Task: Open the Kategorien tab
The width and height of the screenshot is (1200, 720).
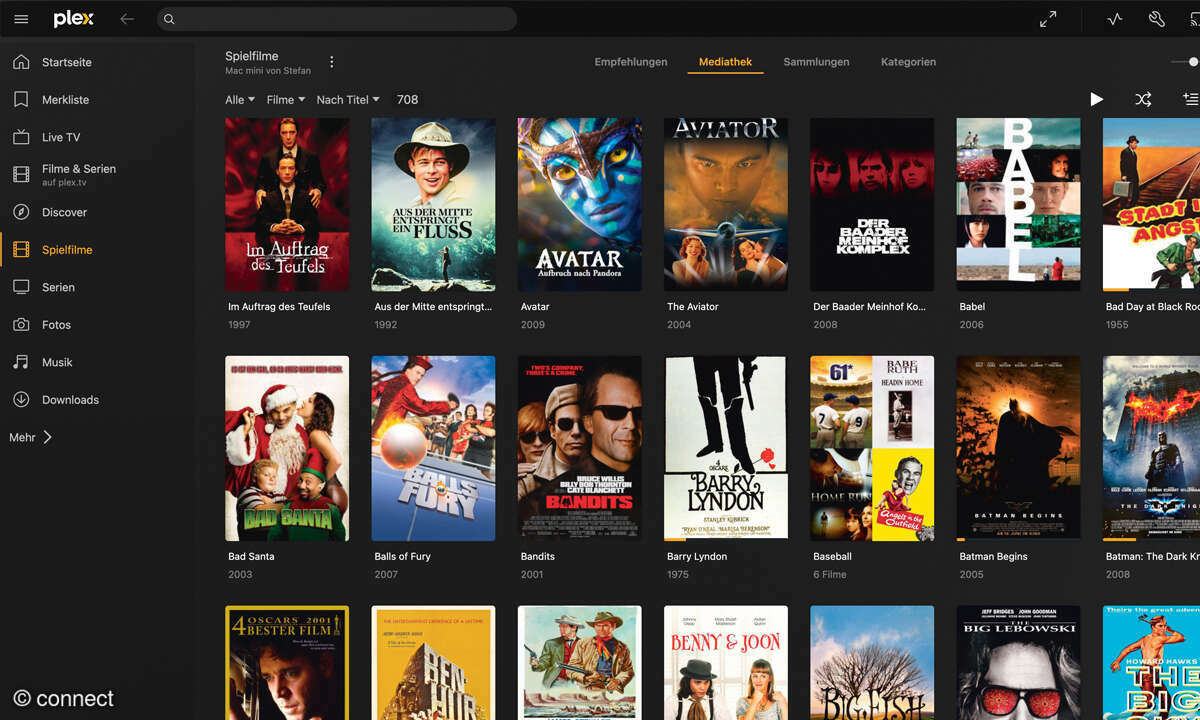Action: pos(908,62)
